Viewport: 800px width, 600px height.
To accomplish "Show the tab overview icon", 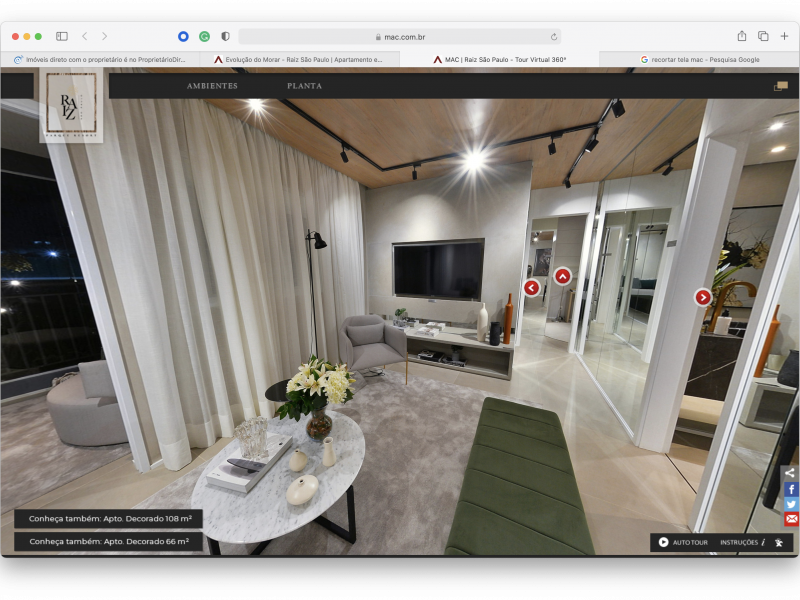I will [x=763, y=36].
